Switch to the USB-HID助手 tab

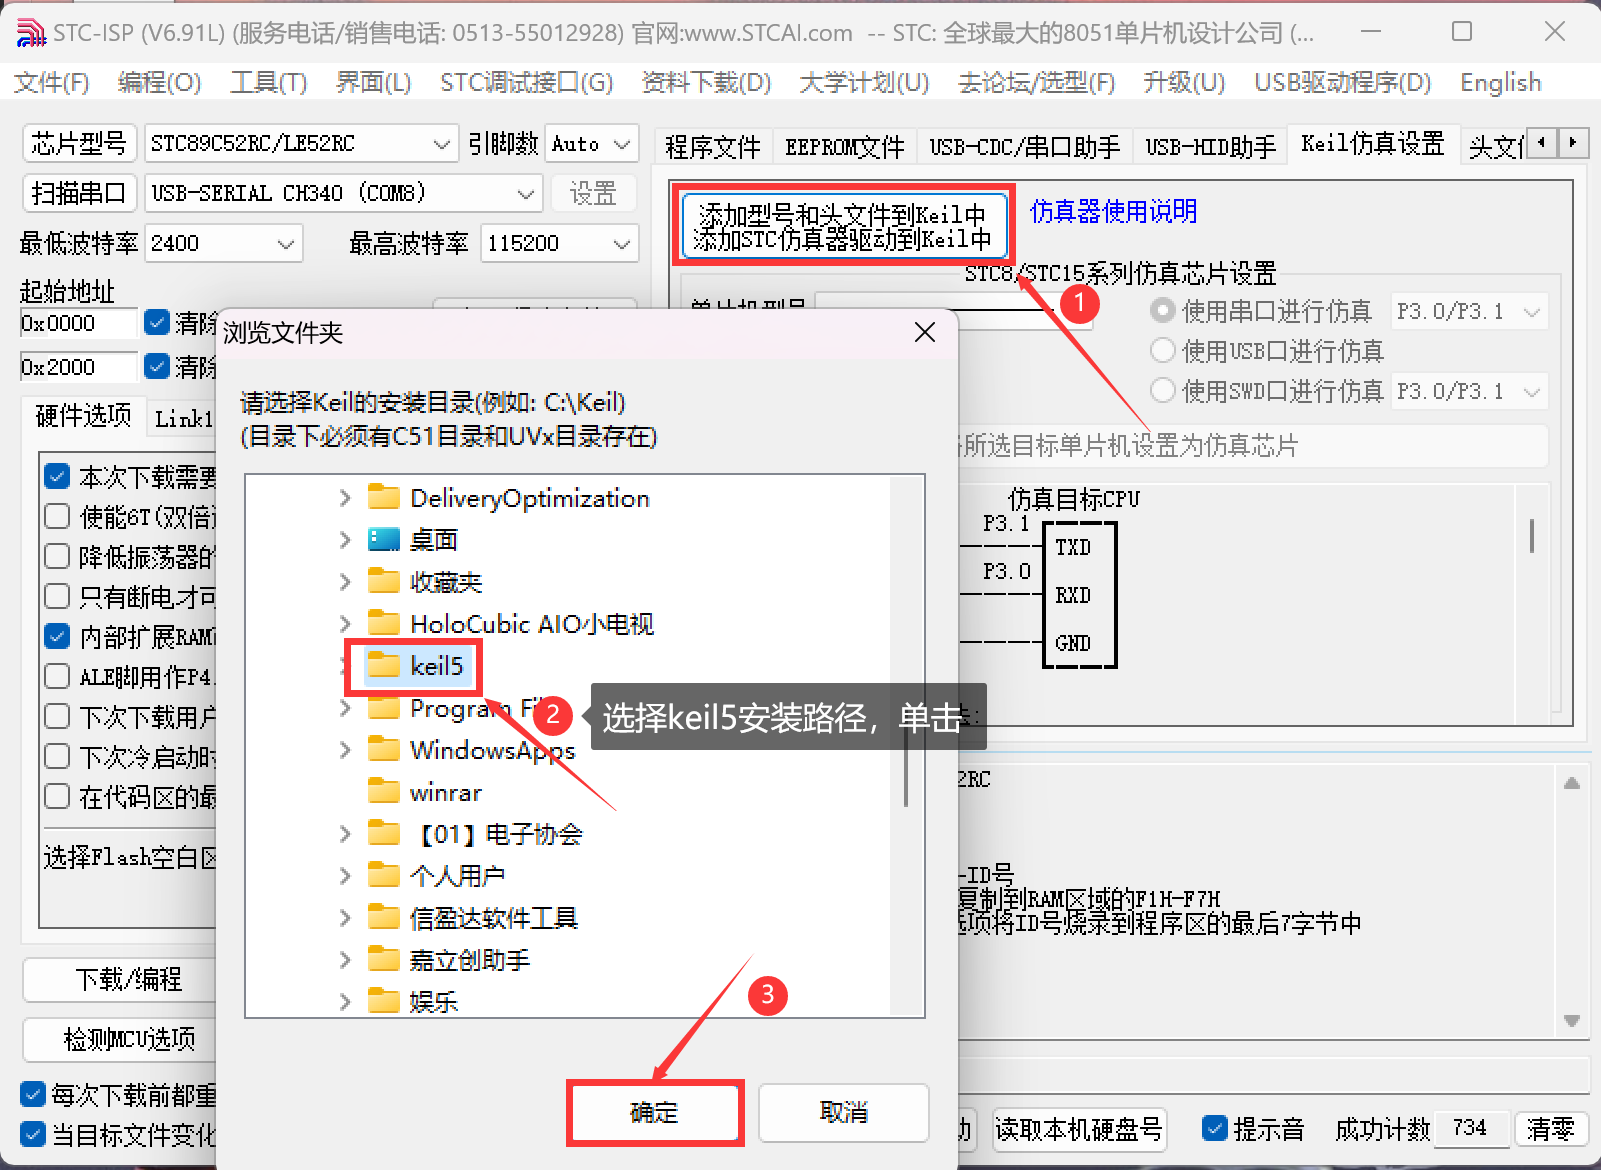pyautogui.click(x=1211, y=147)
